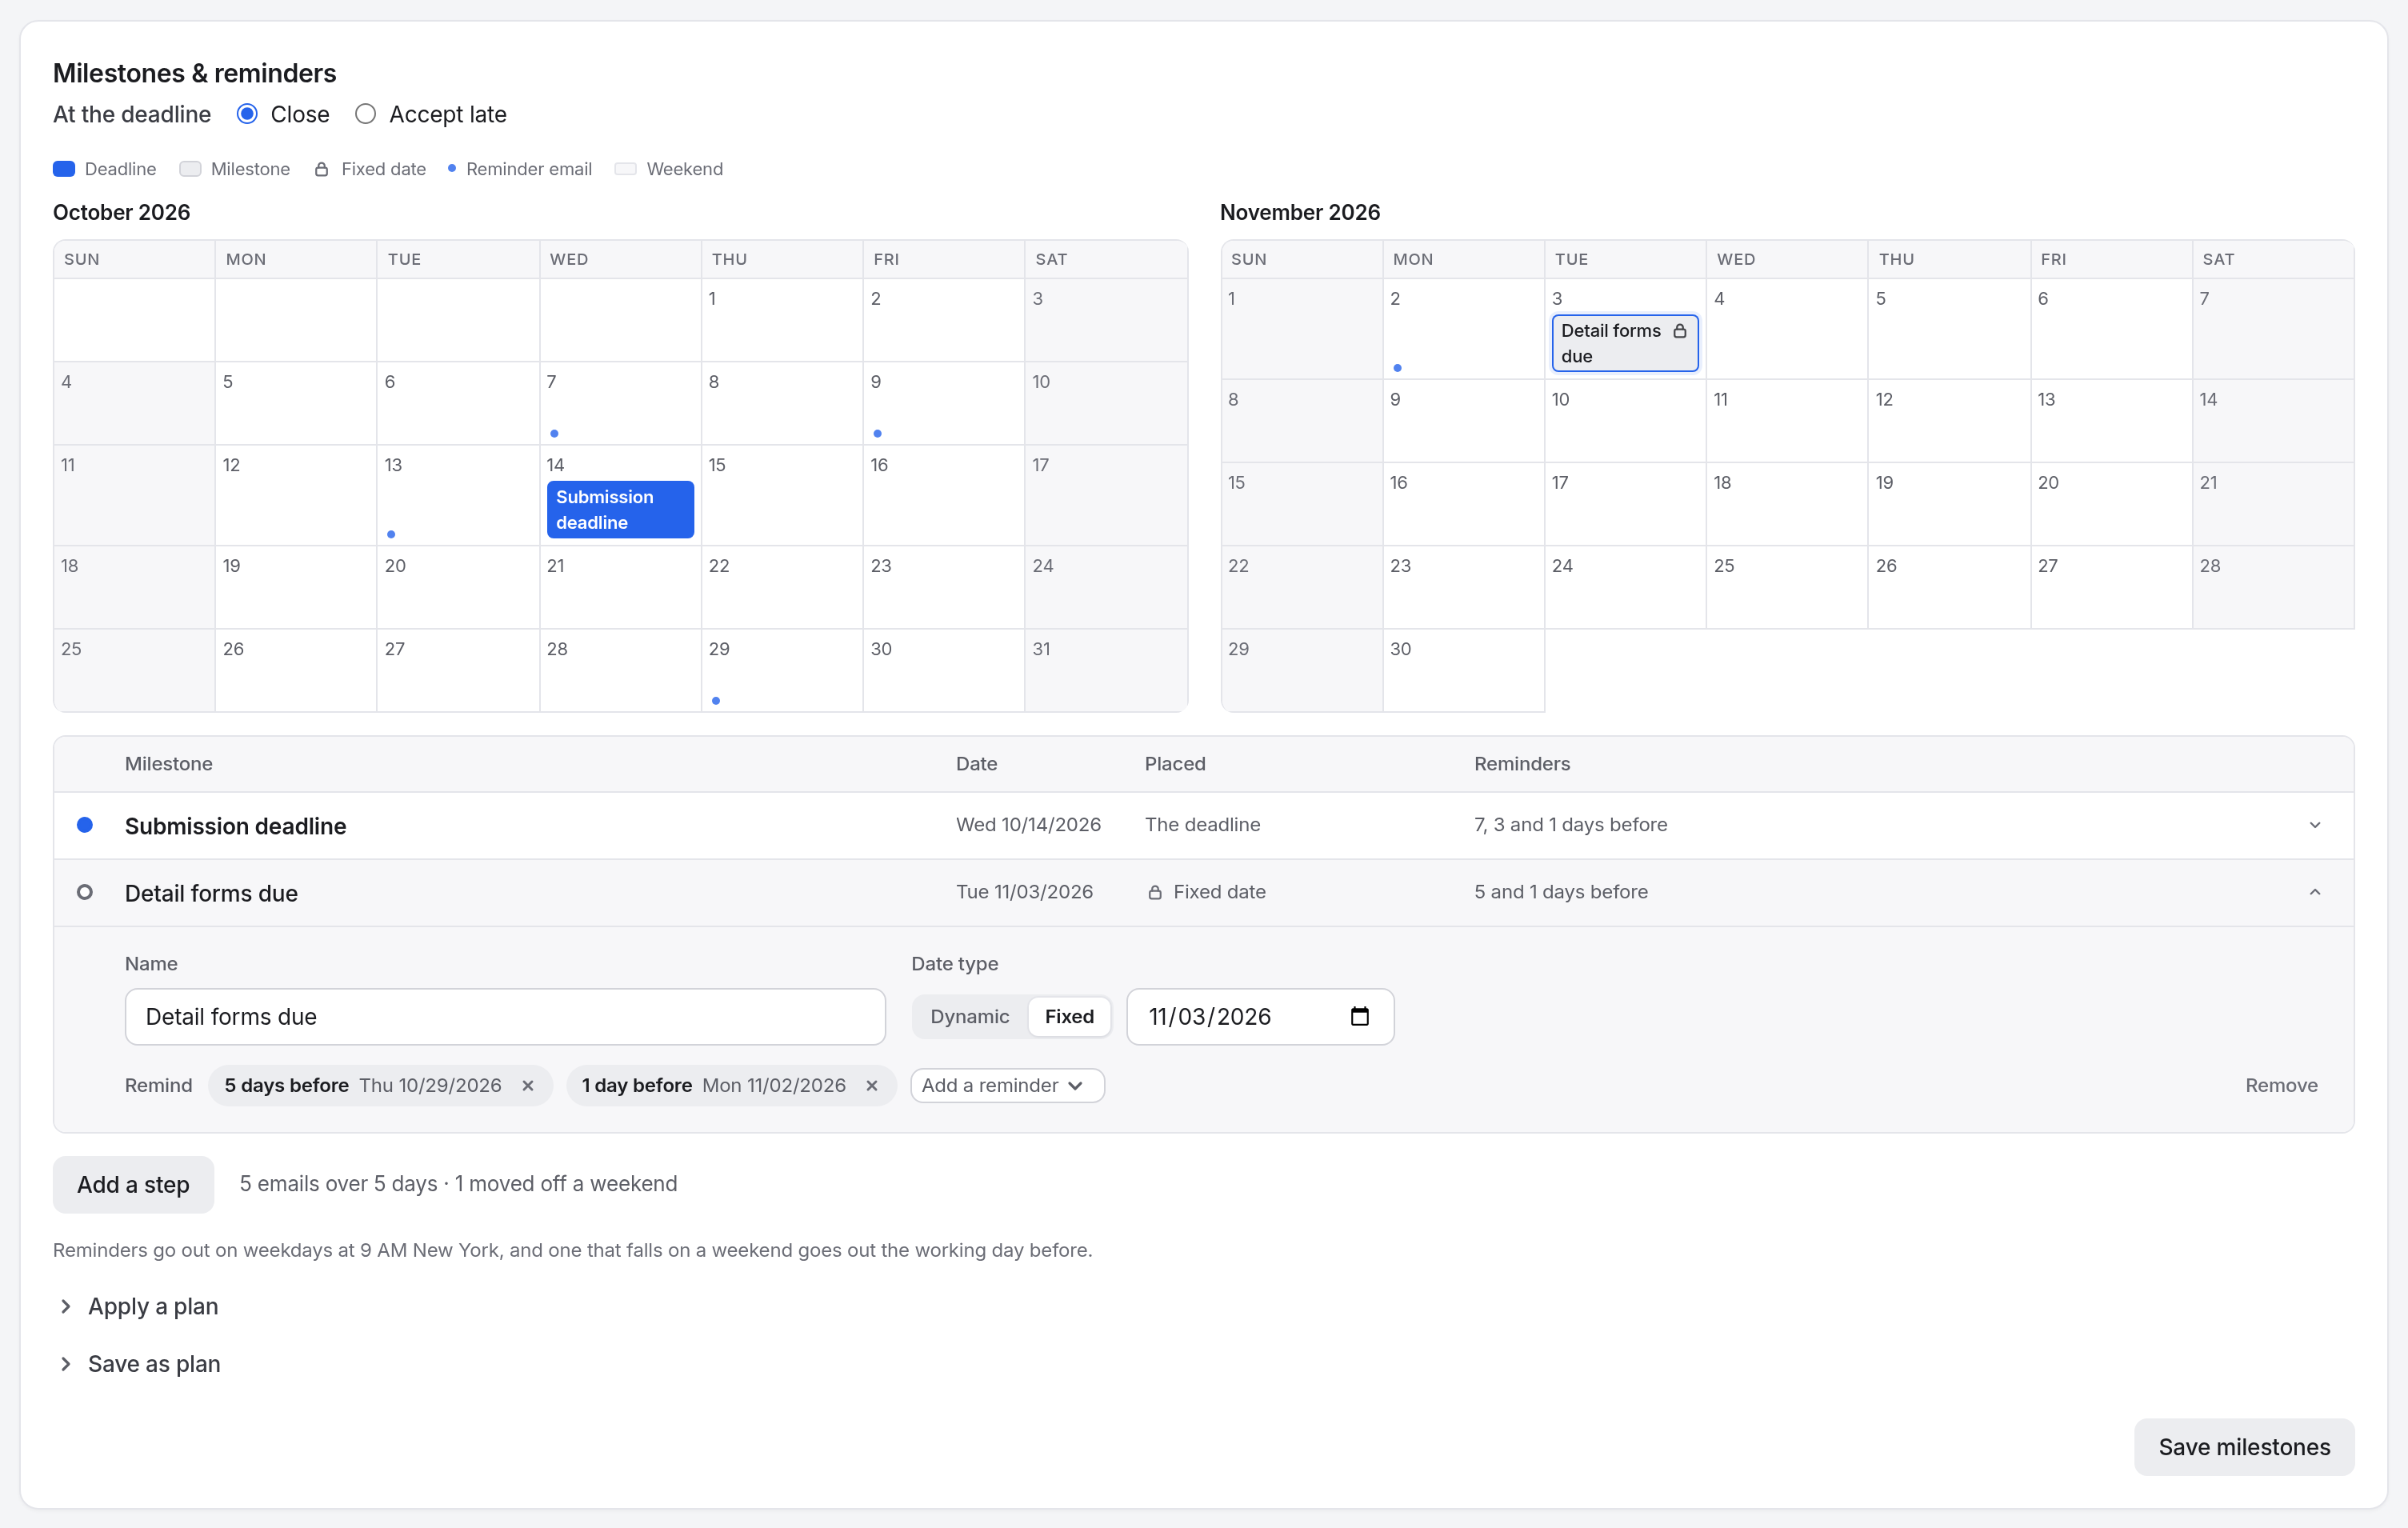
Task: Click the reminder dot on October 13
Action: [x=391, y=534]
